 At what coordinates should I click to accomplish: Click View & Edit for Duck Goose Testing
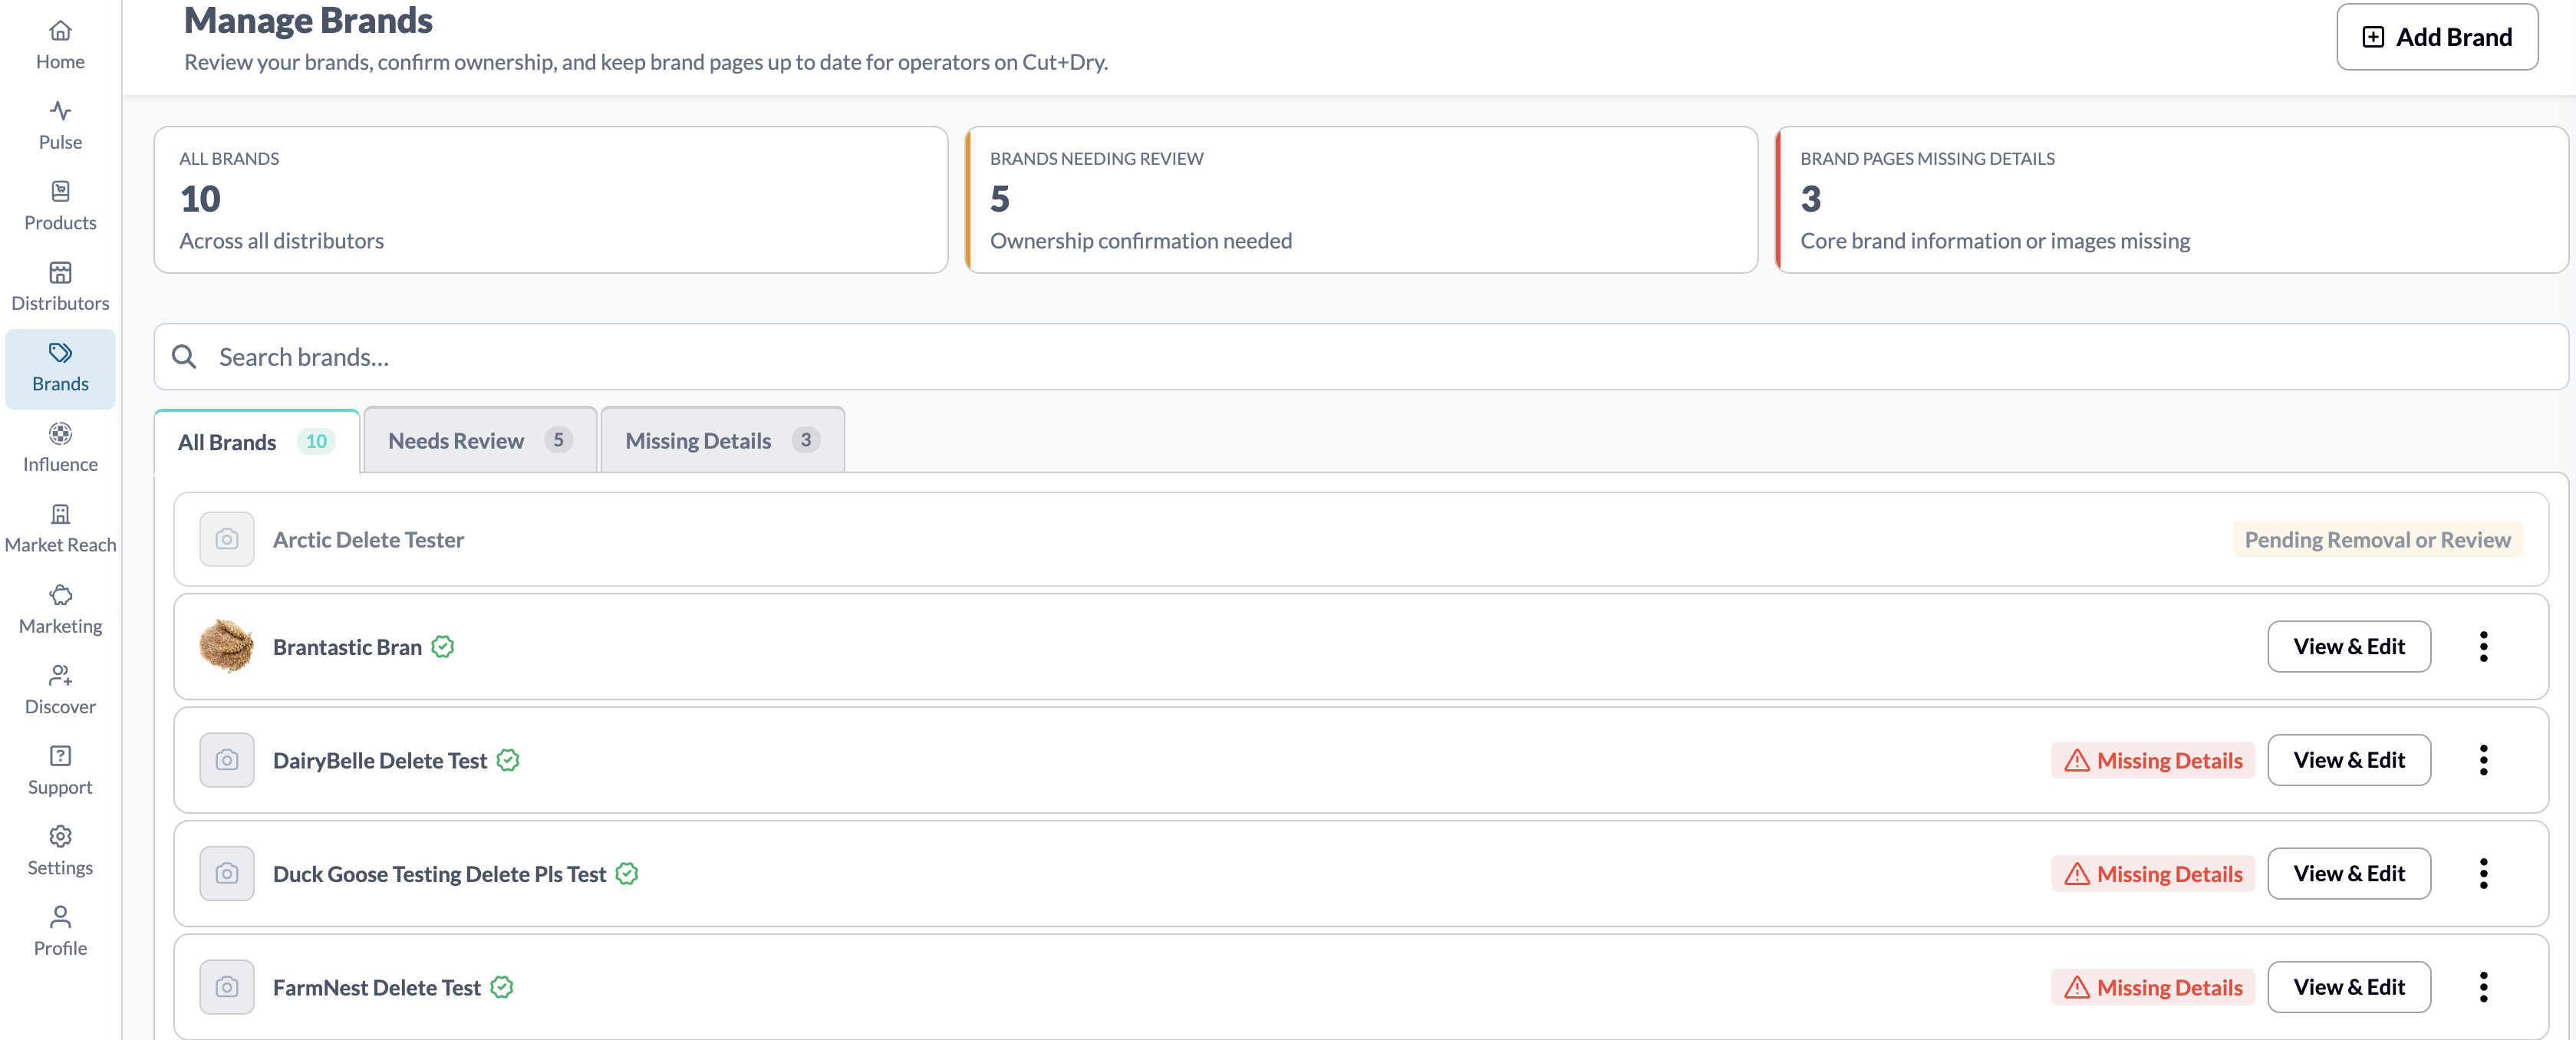pos(2349,873)
